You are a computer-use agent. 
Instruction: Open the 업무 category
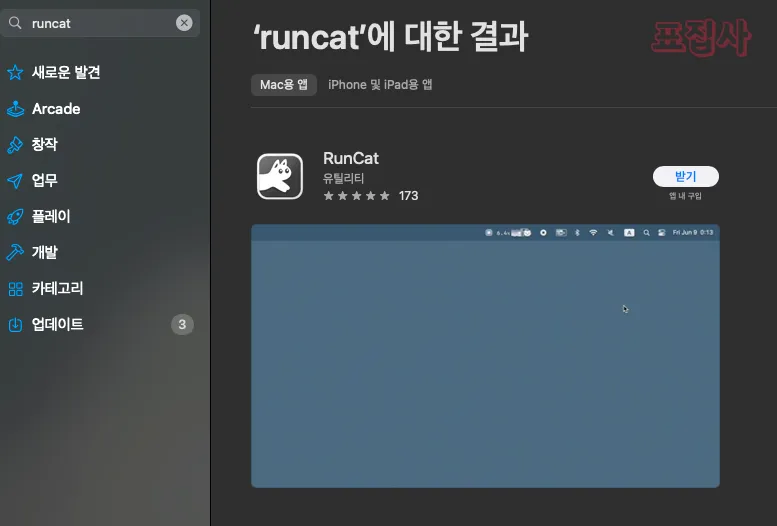tap(45, 180)
